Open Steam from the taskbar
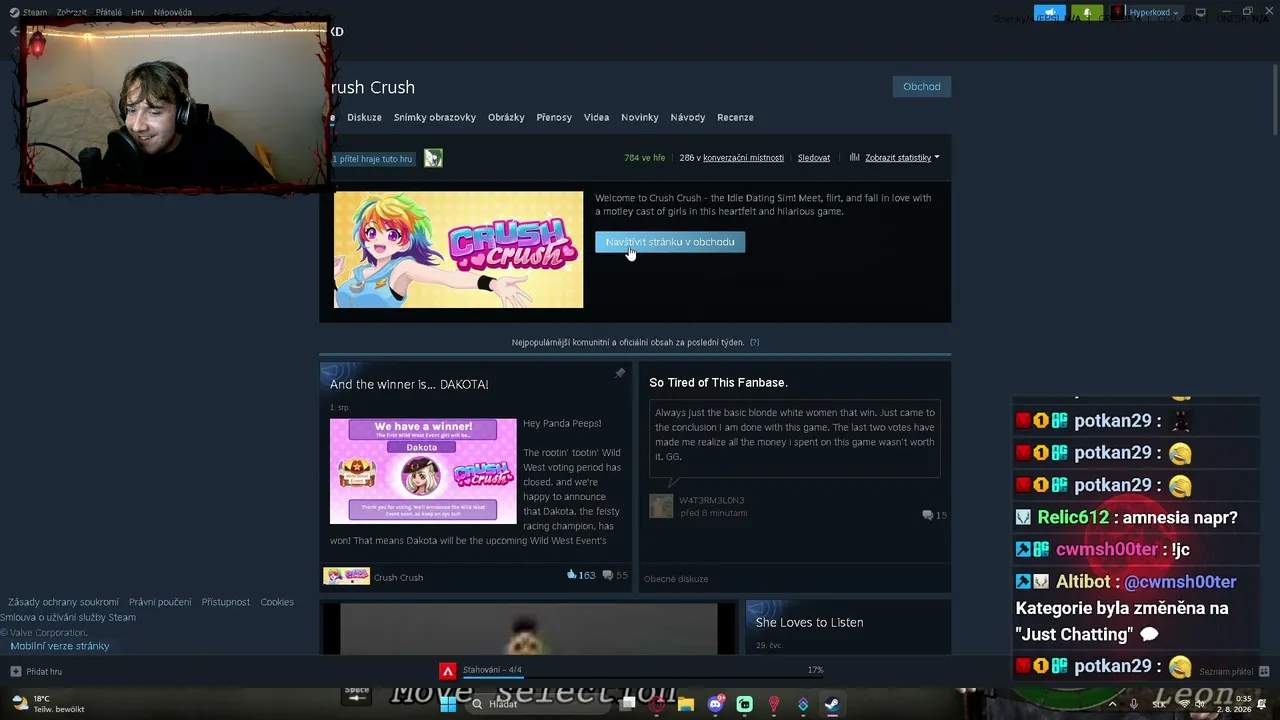This screenshot has height=720, width=1280. [832, 704]
